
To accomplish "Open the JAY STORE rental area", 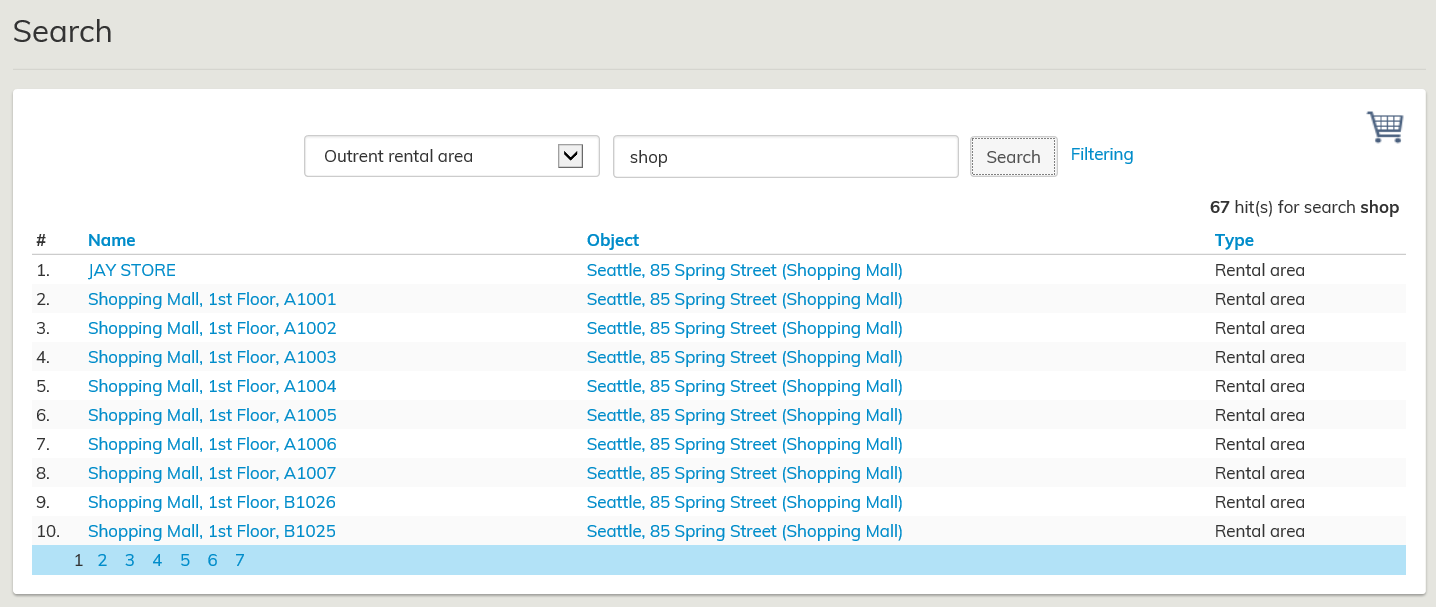I will (x=132, y=270).
